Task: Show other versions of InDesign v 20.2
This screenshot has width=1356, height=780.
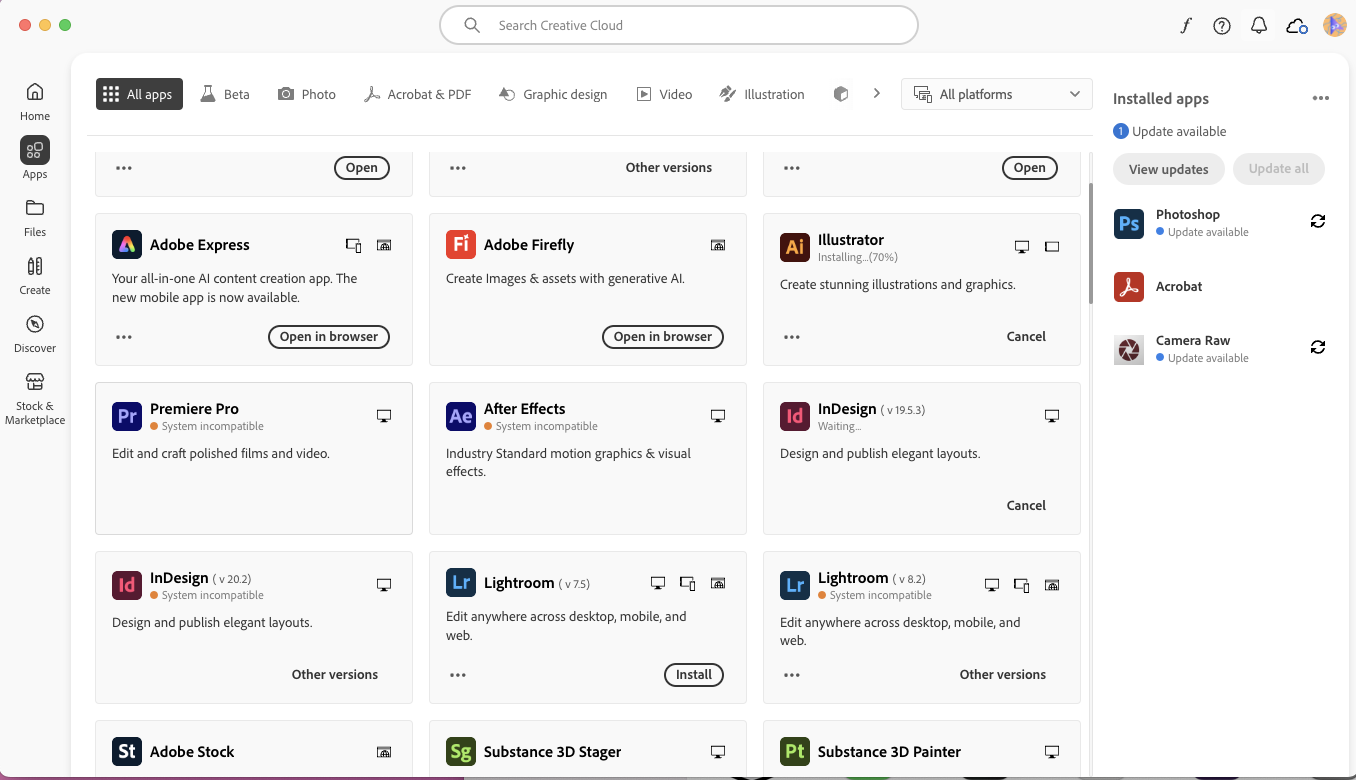Action: click(335, 675)
